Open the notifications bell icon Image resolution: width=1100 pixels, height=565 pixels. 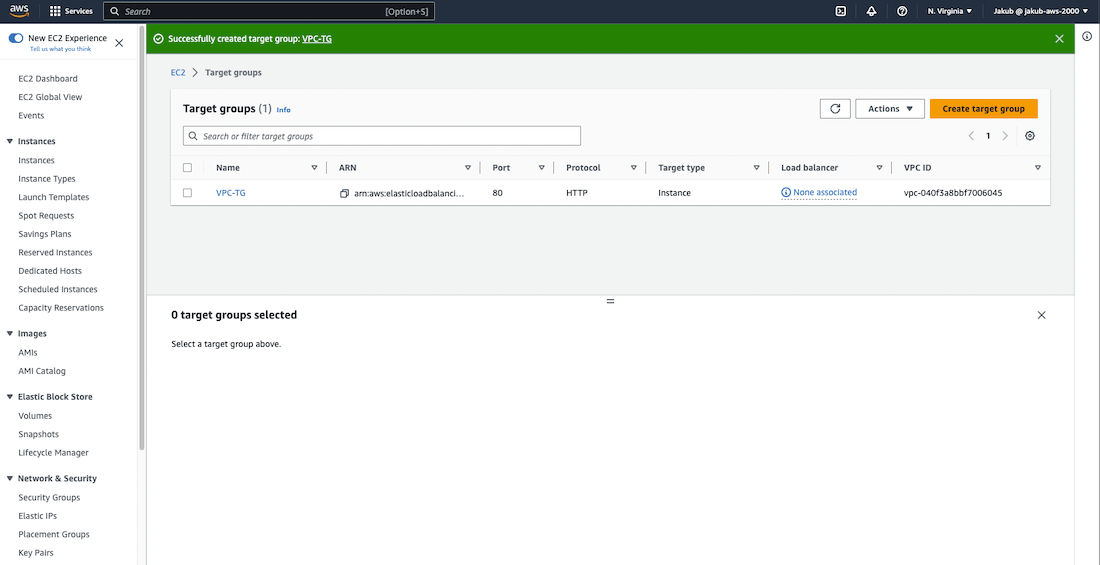point(871,11)
